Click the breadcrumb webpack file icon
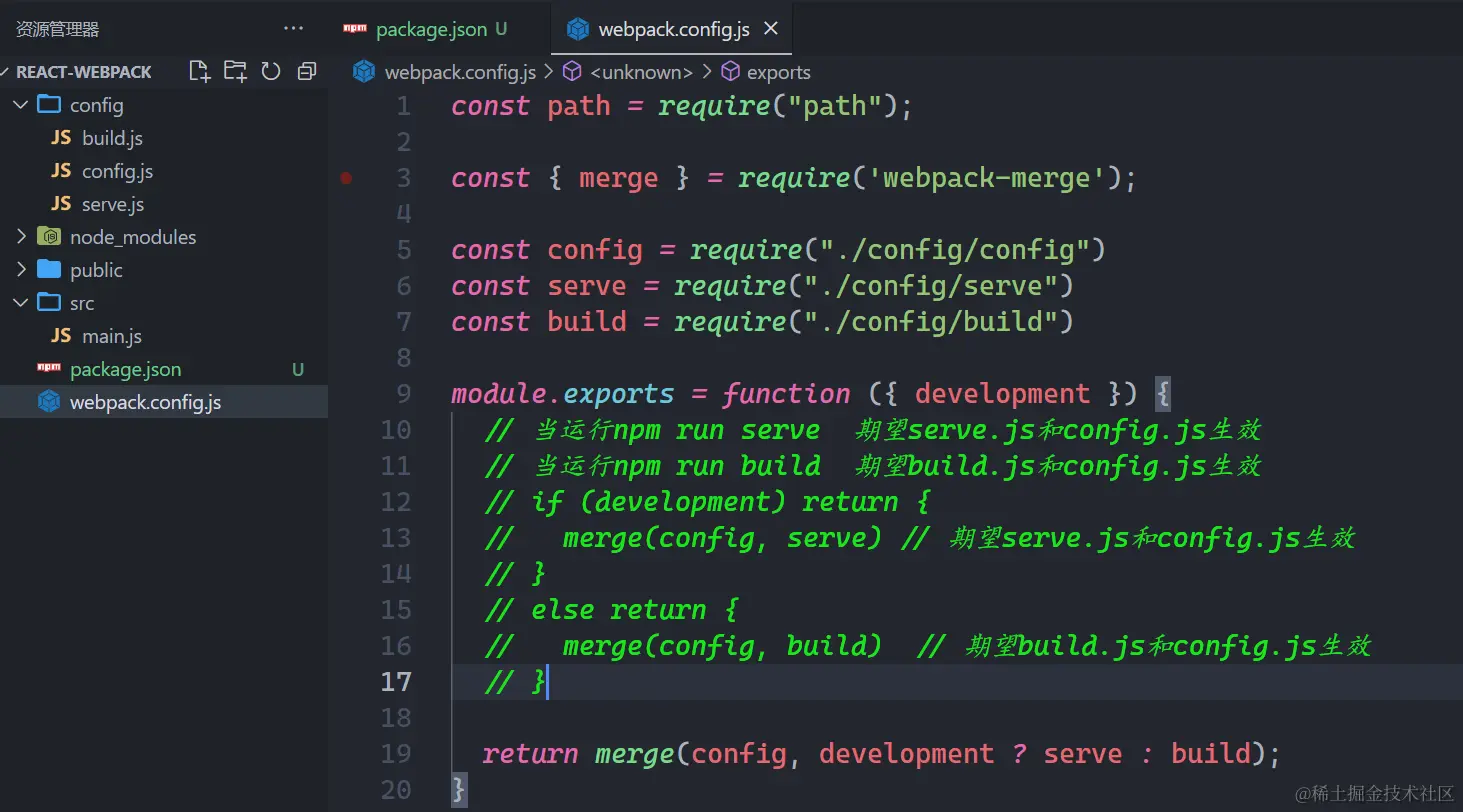Image resolution: width=1463 pixels, height=812 pixels. (x=365, y=72)
